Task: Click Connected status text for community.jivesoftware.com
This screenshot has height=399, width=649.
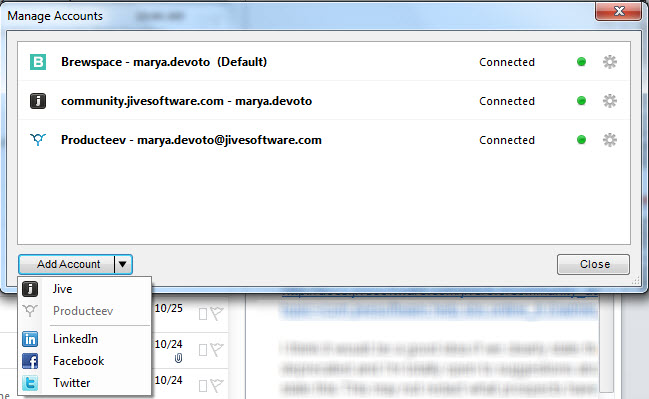Action: [507, 101]
